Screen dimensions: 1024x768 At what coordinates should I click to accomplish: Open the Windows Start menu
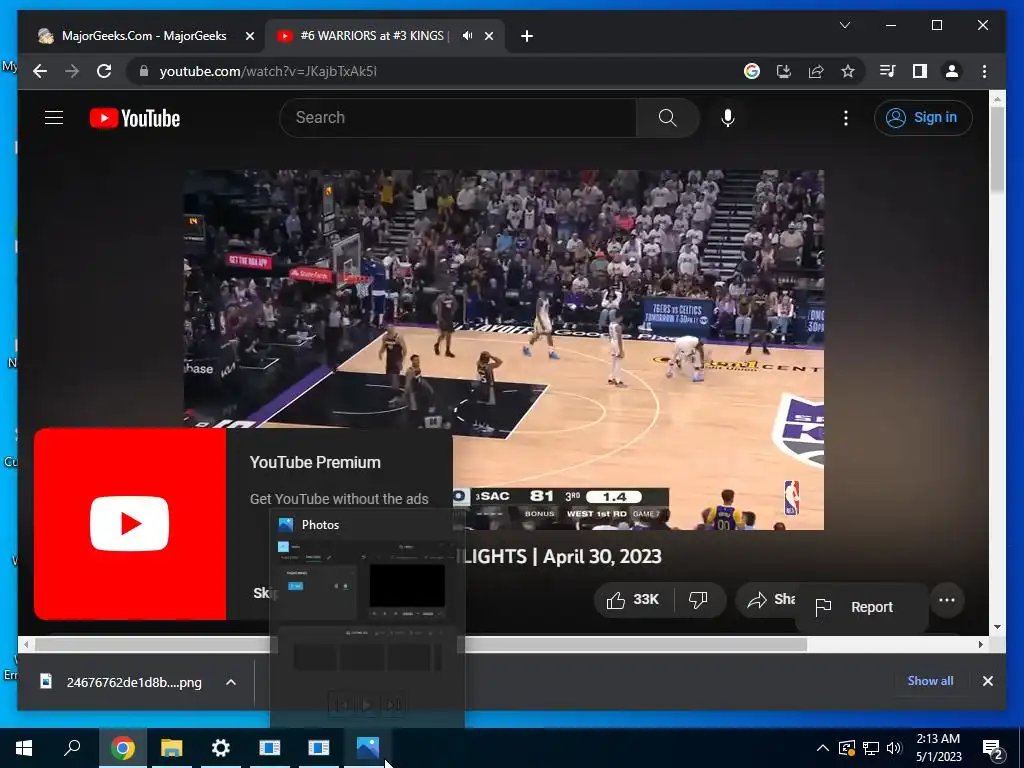coord(24,748)
